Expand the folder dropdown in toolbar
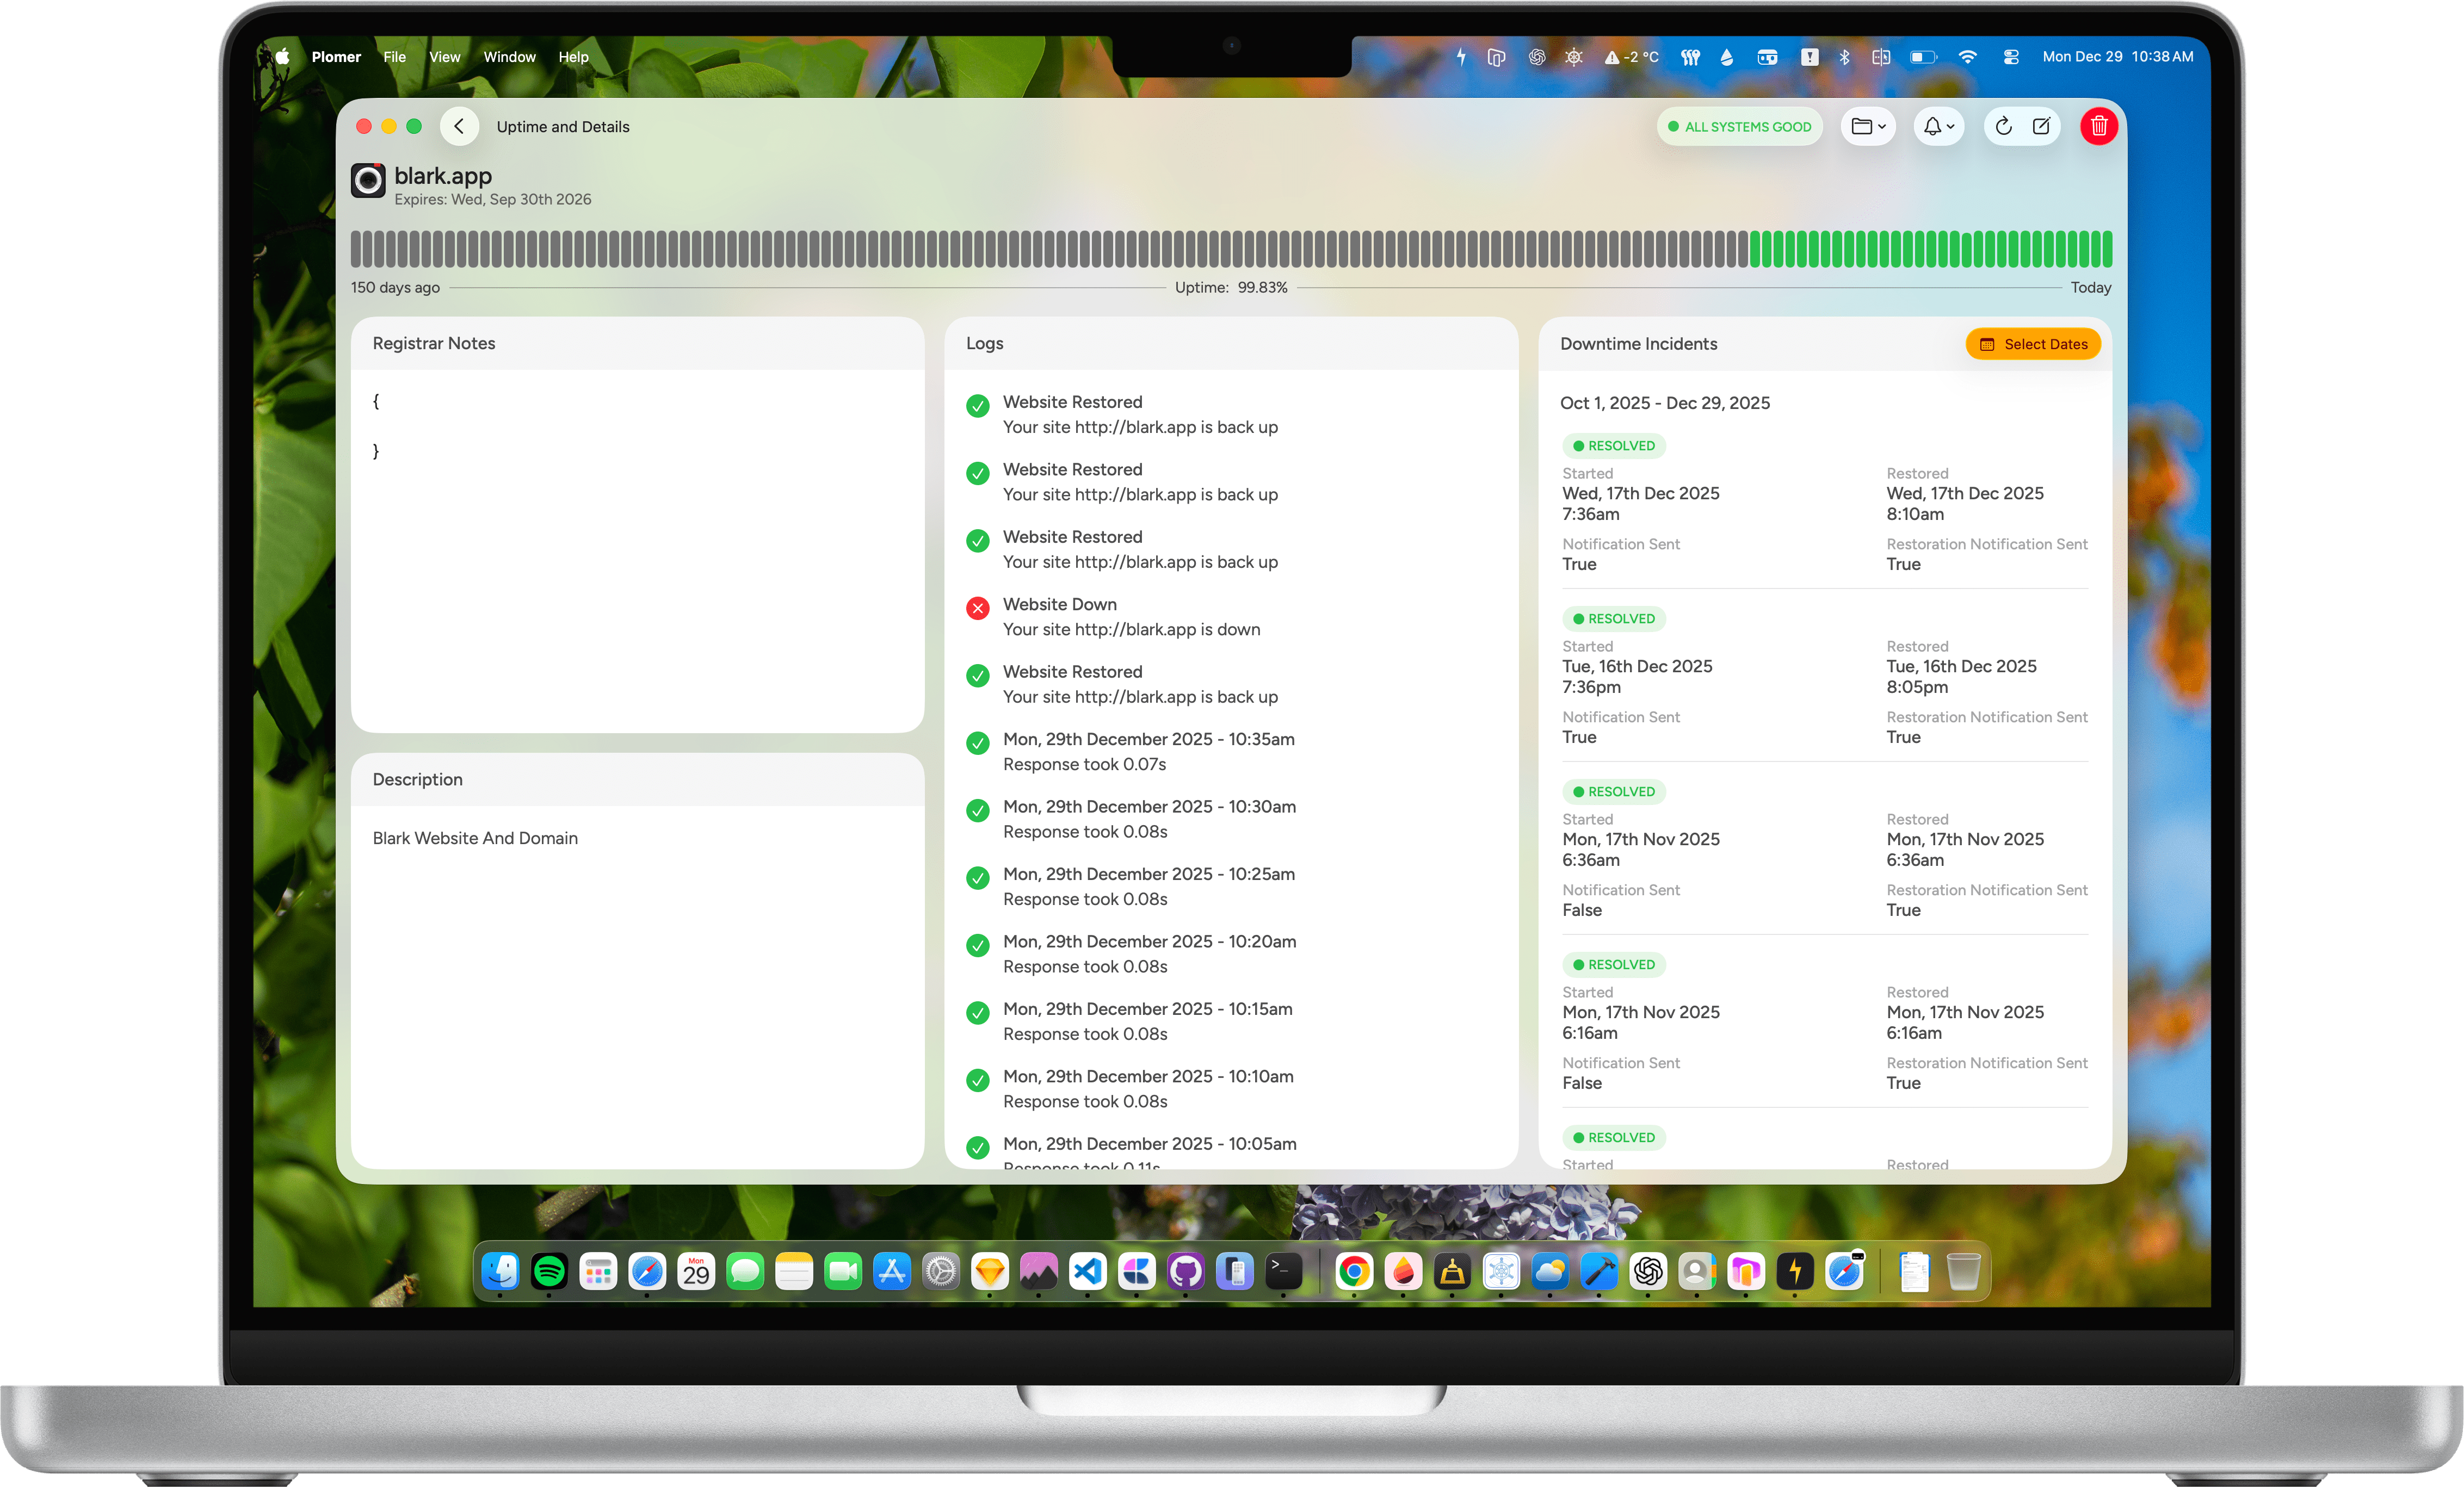Image resolution: width=2464 pixels, height=1487 pixels. (x=1867, y=126)
